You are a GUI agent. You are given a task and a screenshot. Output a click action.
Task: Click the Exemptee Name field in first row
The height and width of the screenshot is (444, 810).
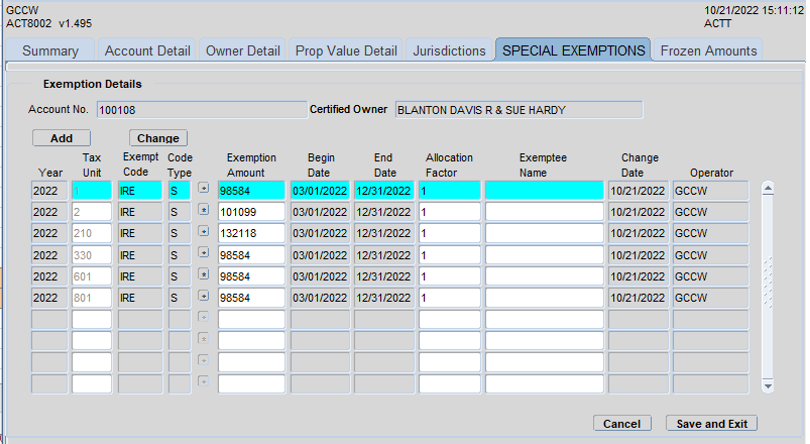pos(544,190)
